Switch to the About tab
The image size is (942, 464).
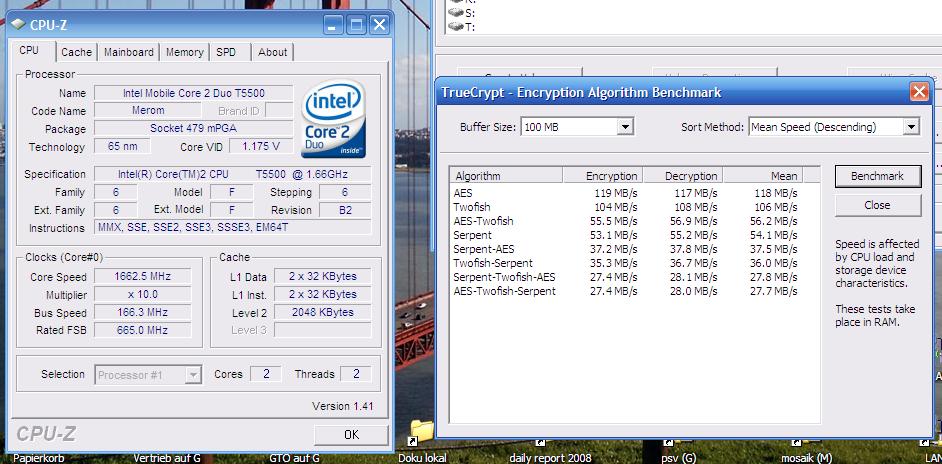pyautogui.click(x=272, y=52)
